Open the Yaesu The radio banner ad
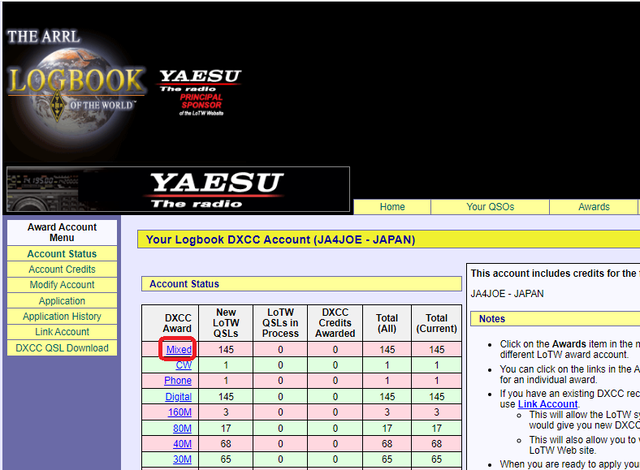 178,189
